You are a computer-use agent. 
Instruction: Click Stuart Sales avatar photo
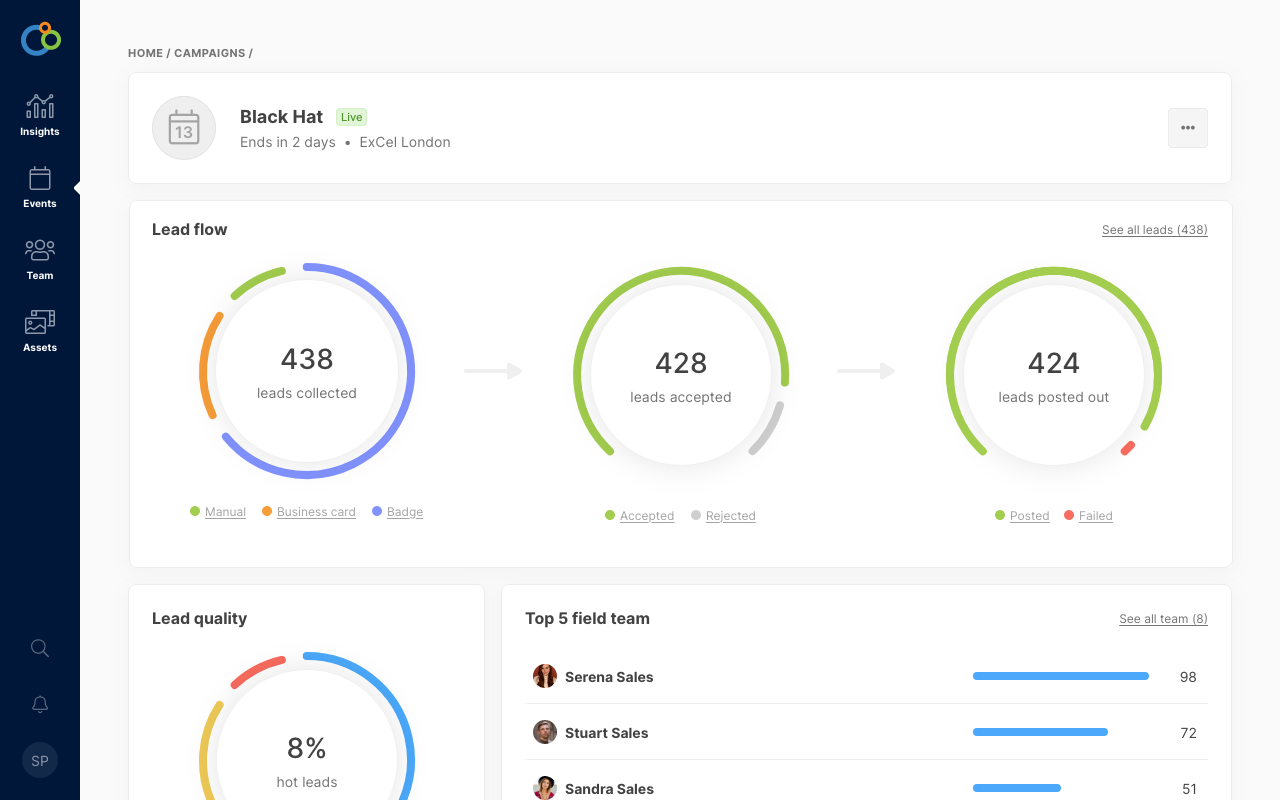tap(545, 732)
